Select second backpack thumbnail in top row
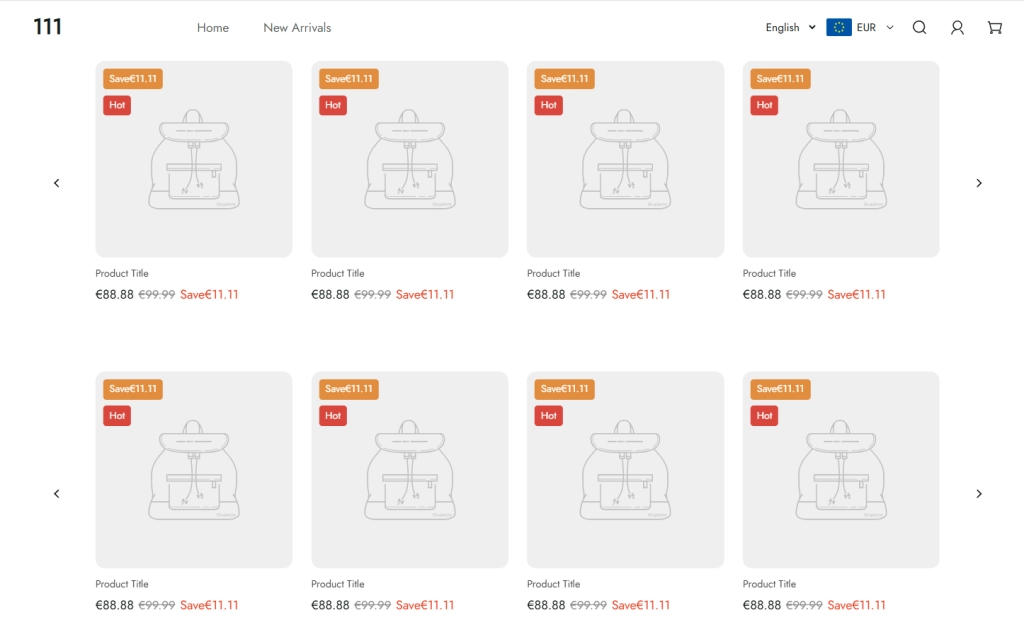The image size is (1024, 644). tap(410, 160)
